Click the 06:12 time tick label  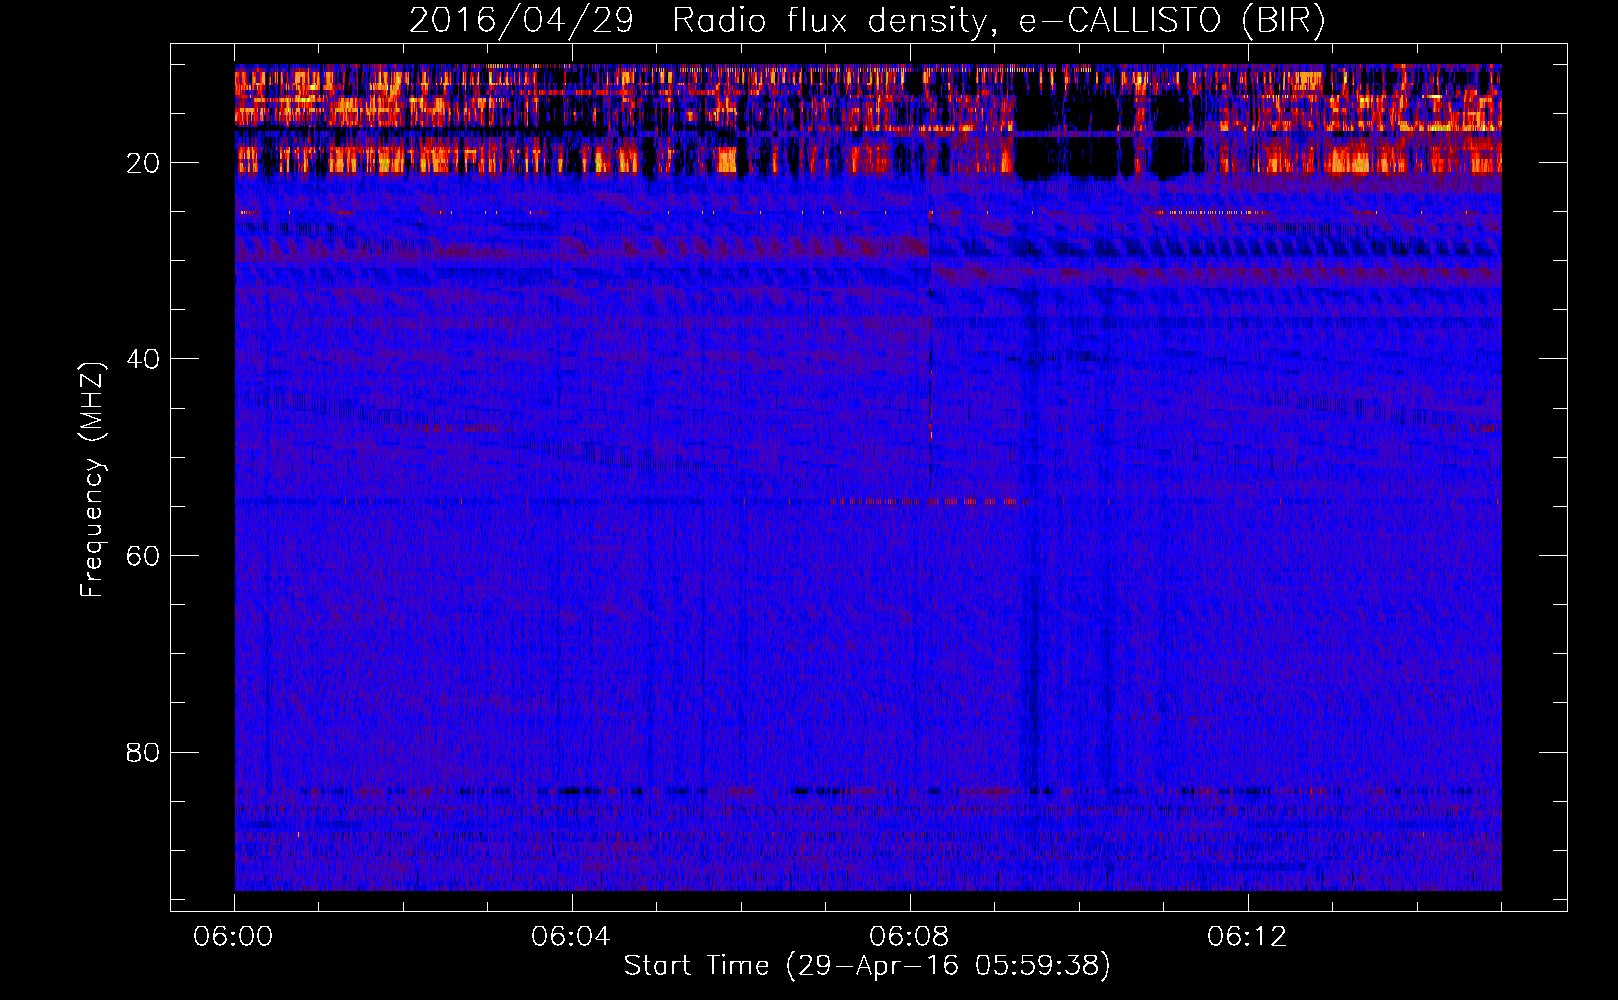coord(1247,937)
